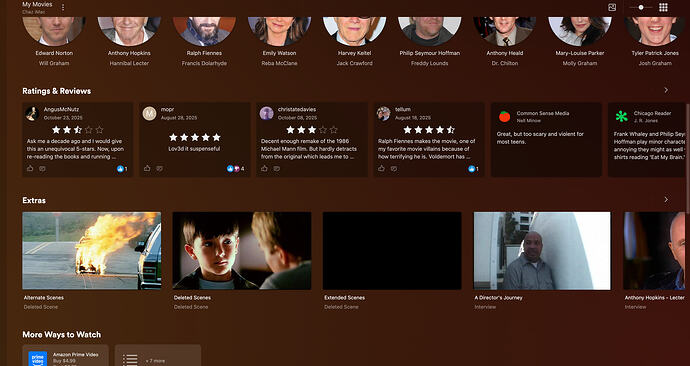The height and width of the screenshot is (366, 690).
Task: Like mopr's review with thumbs up
Action: [x=147, y=168]
